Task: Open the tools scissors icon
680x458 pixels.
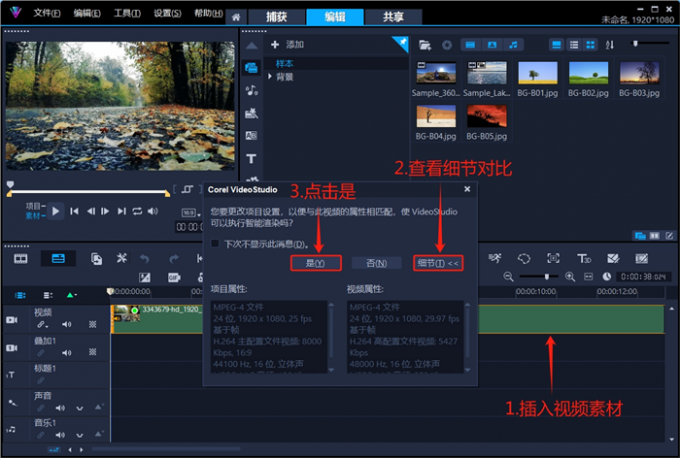Action: tap(121, 258)
